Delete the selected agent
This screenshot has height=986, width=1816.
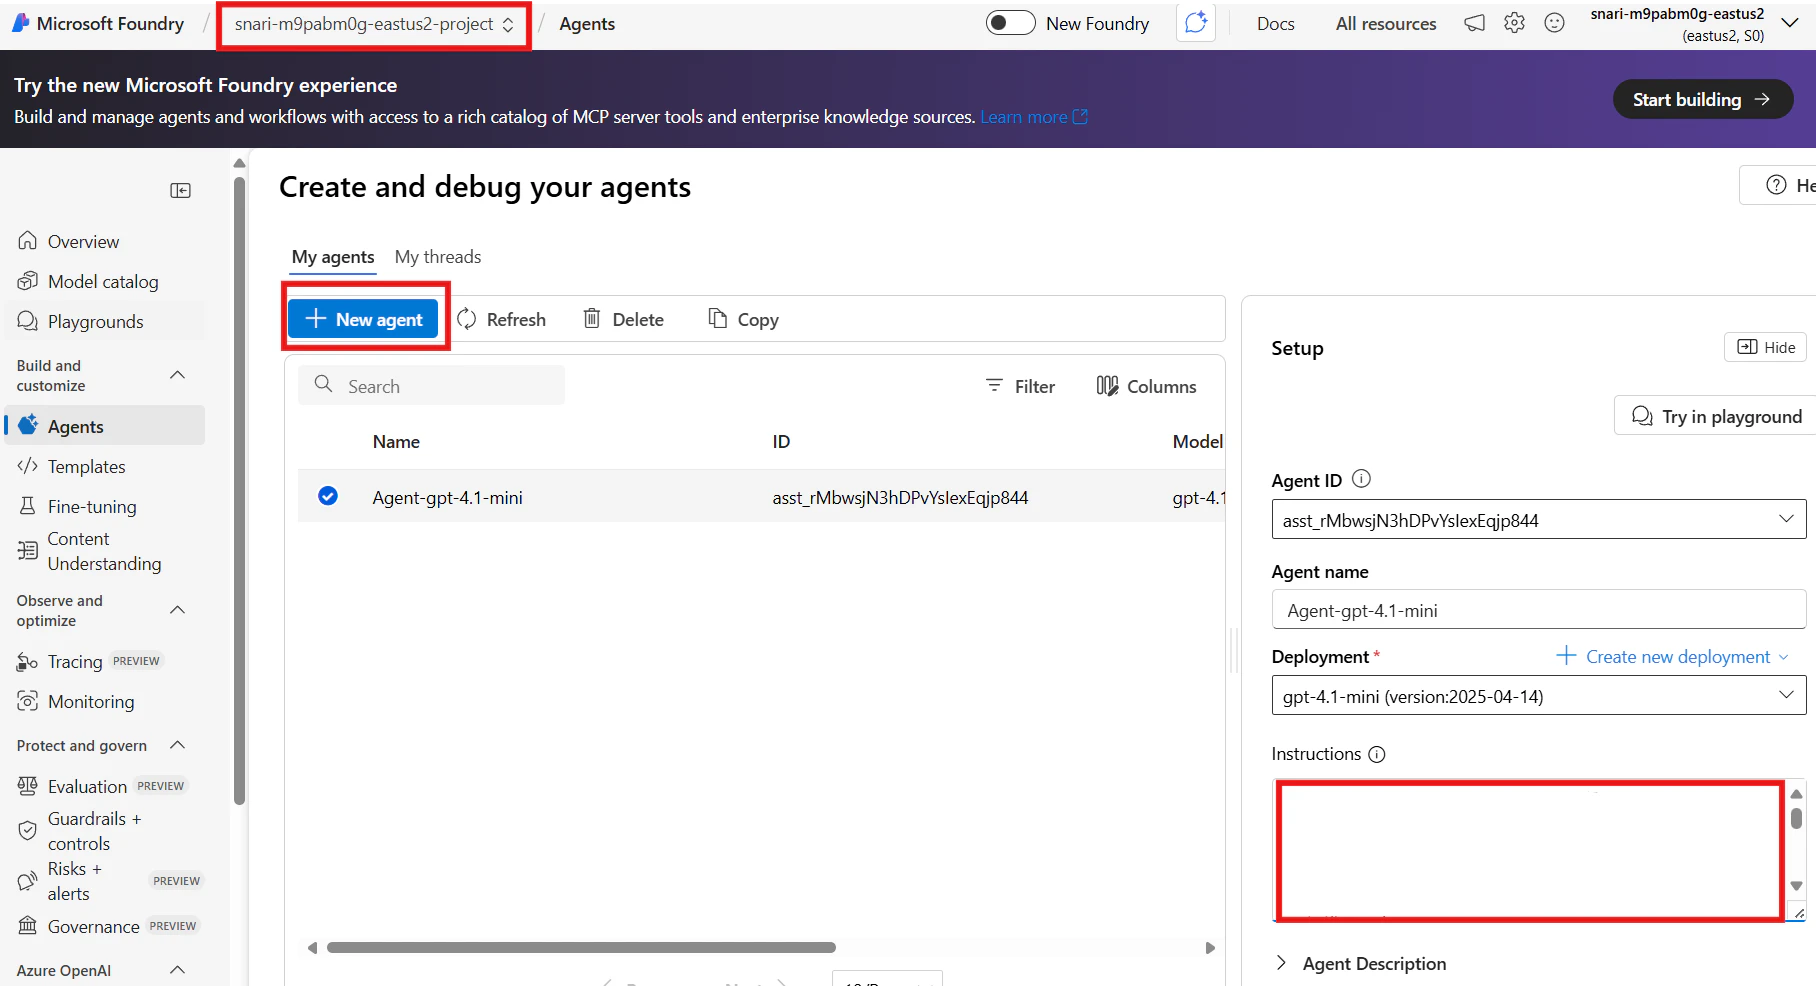624,320
